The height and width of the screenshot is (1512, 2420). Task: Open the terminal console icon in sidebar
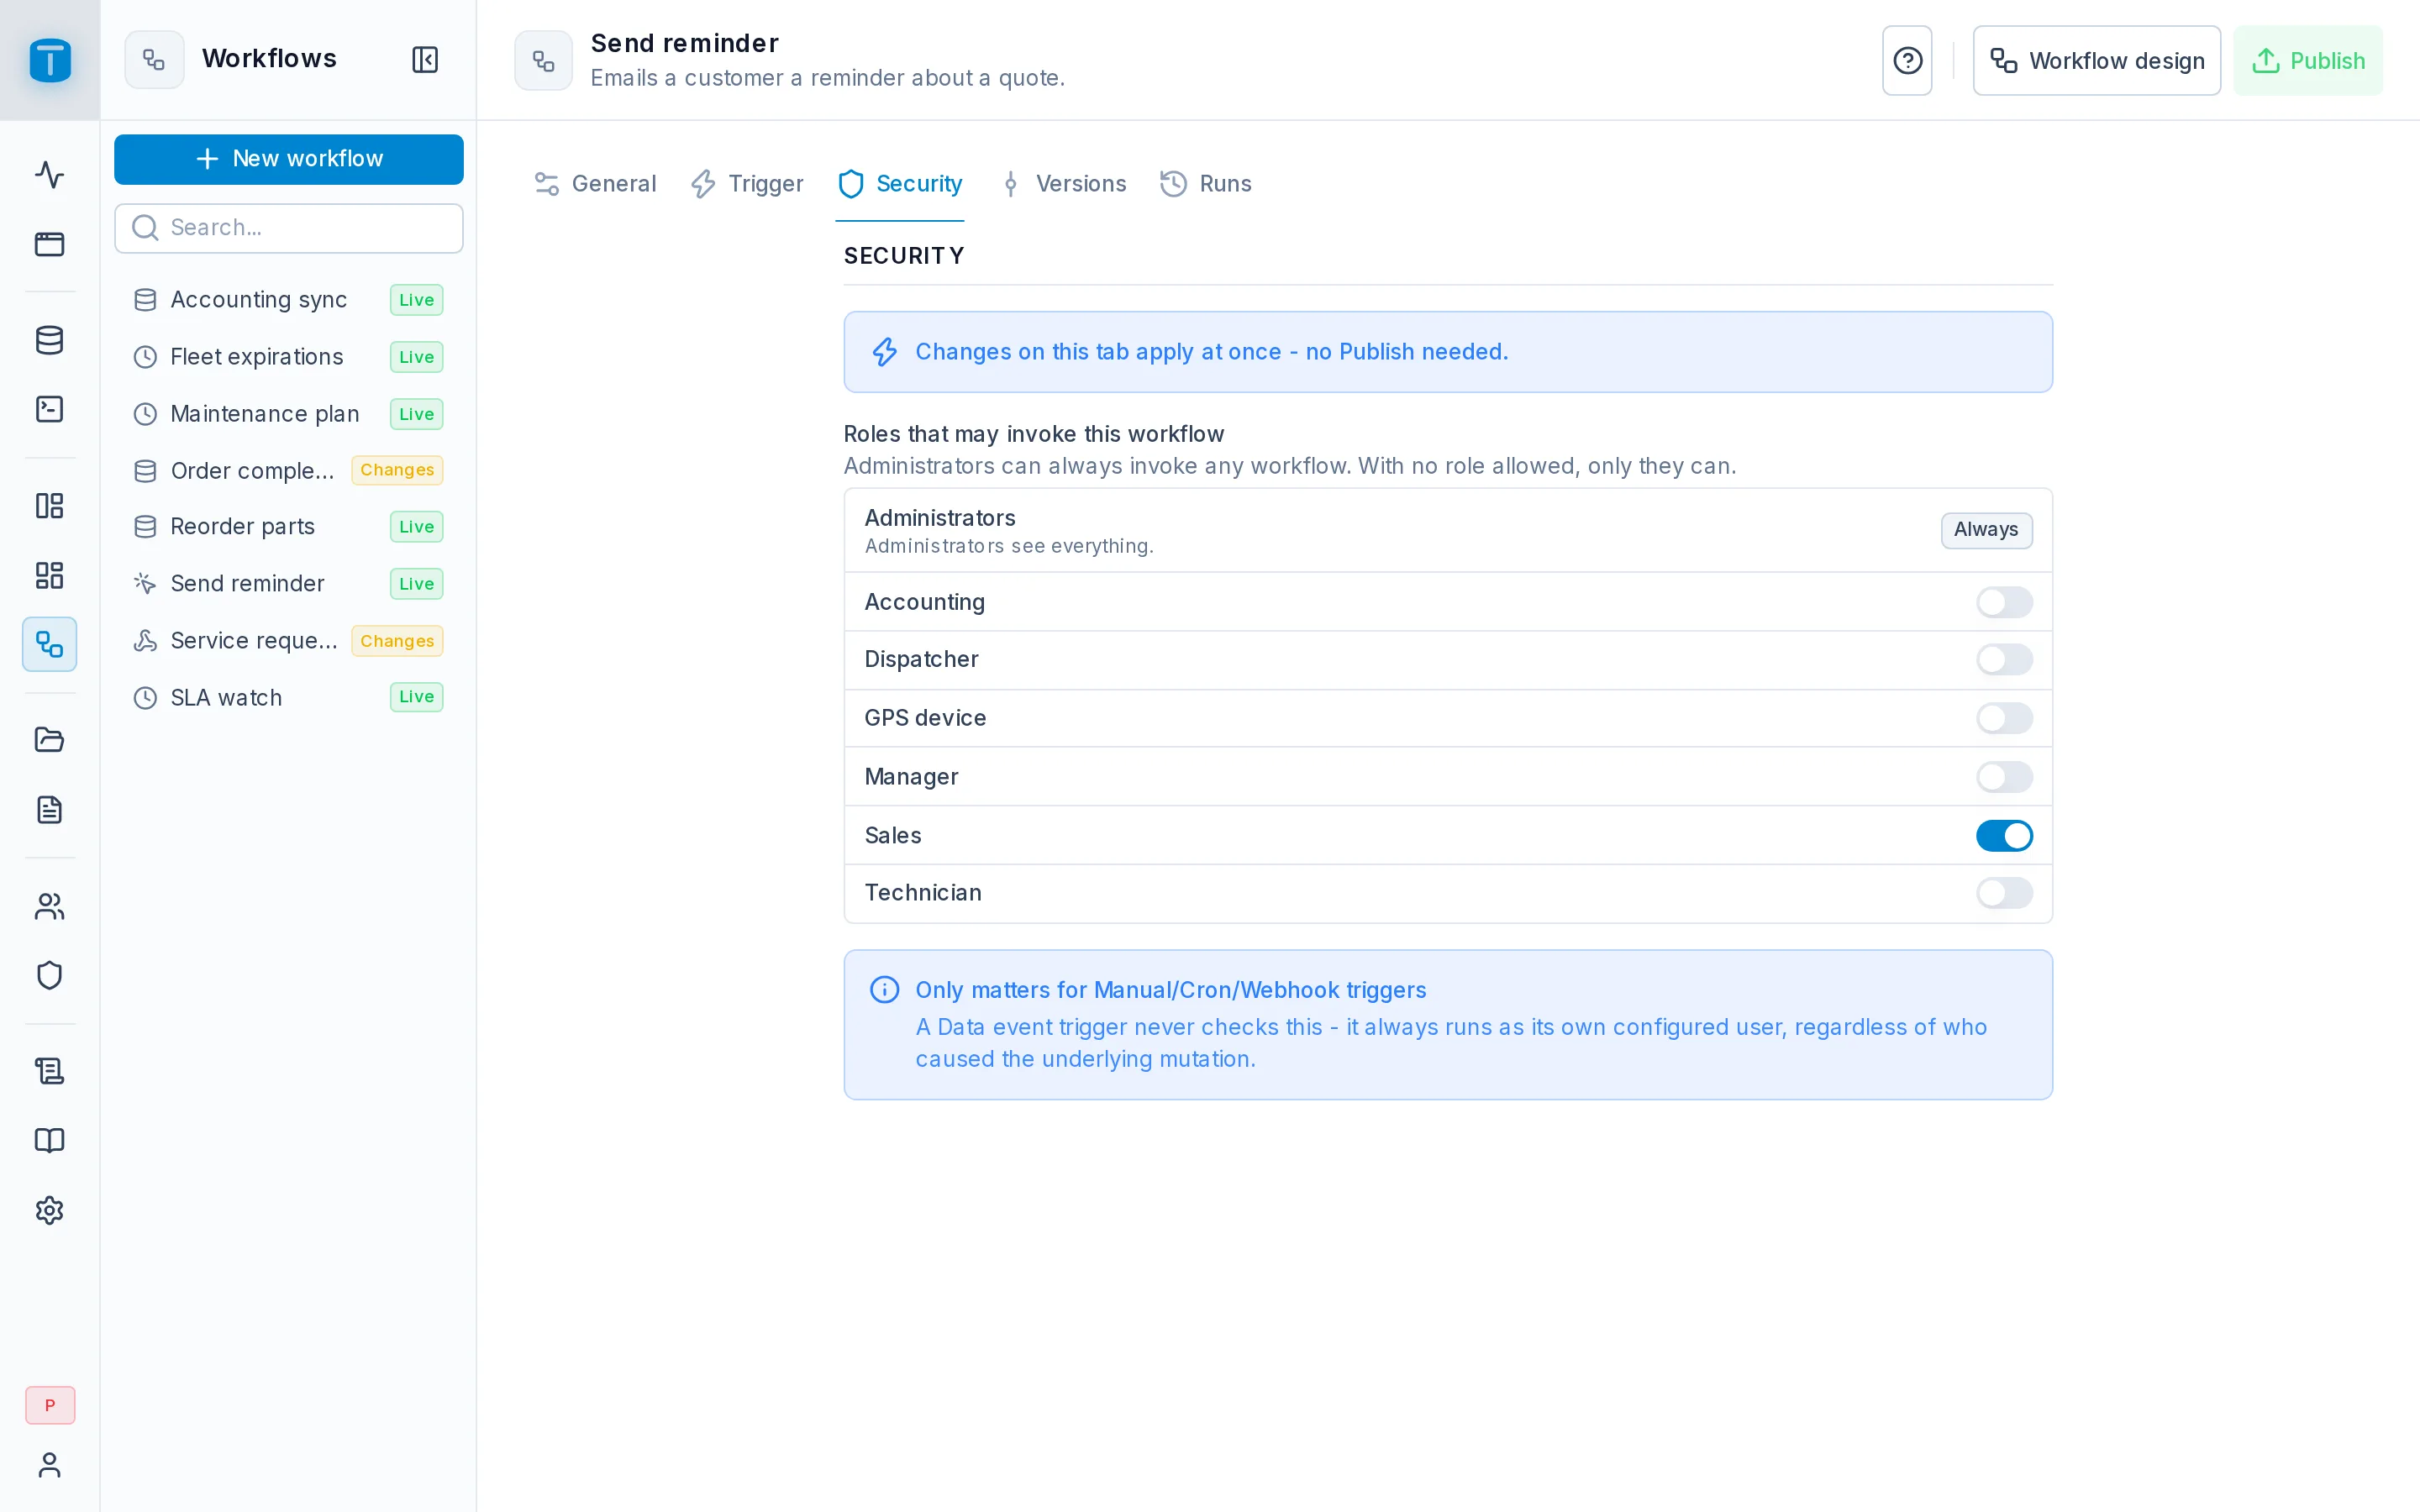tap(50, 409)
